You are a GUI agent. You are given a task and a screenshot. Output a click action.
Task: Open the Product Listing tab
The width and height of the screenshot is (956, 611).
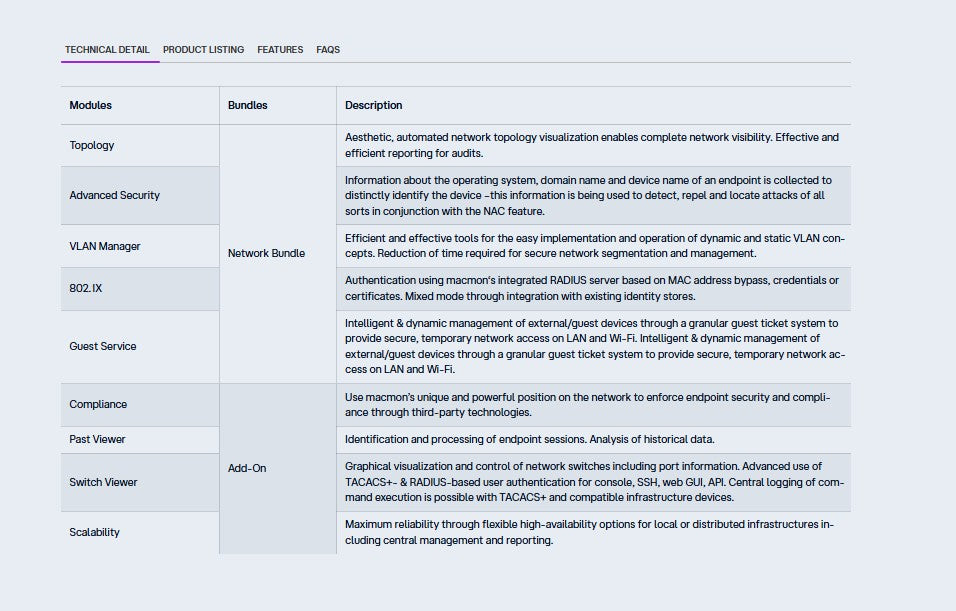tap(203, 50)
